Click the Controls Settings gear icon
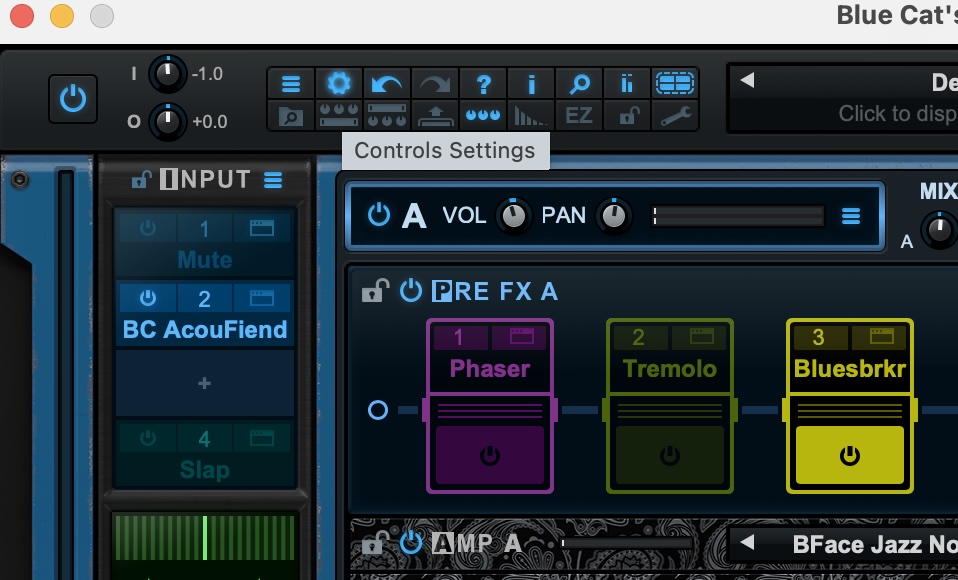 click(339, 83)
